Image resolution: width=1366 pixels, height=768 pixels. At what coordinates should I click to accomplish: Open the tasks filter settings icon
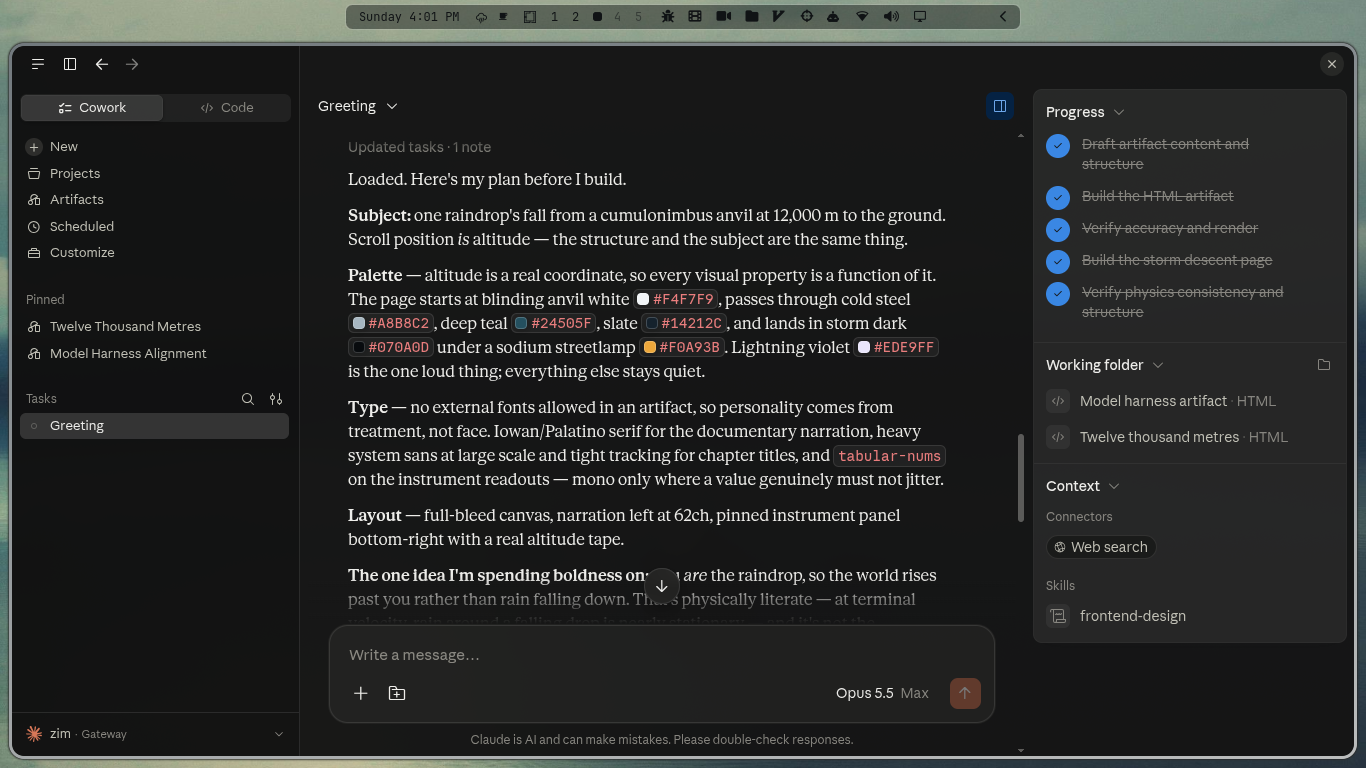(276, 399)
